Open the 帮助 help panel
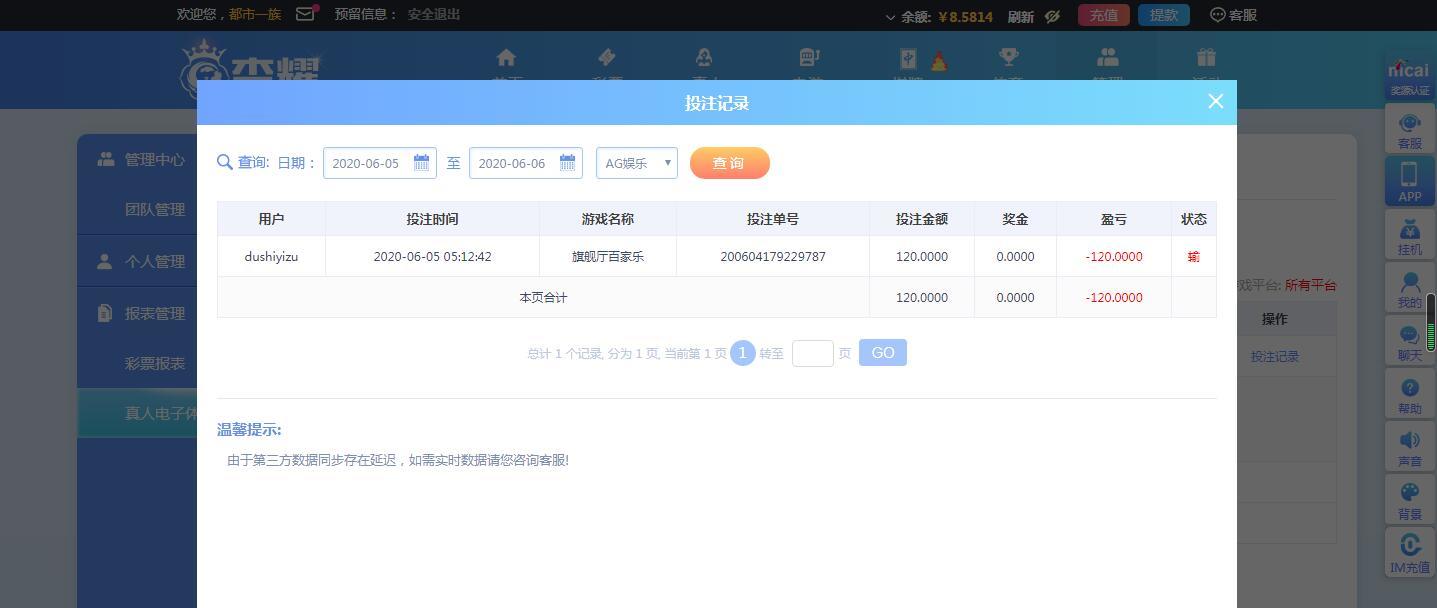Screen dimensions: 1437x608 1409,393
